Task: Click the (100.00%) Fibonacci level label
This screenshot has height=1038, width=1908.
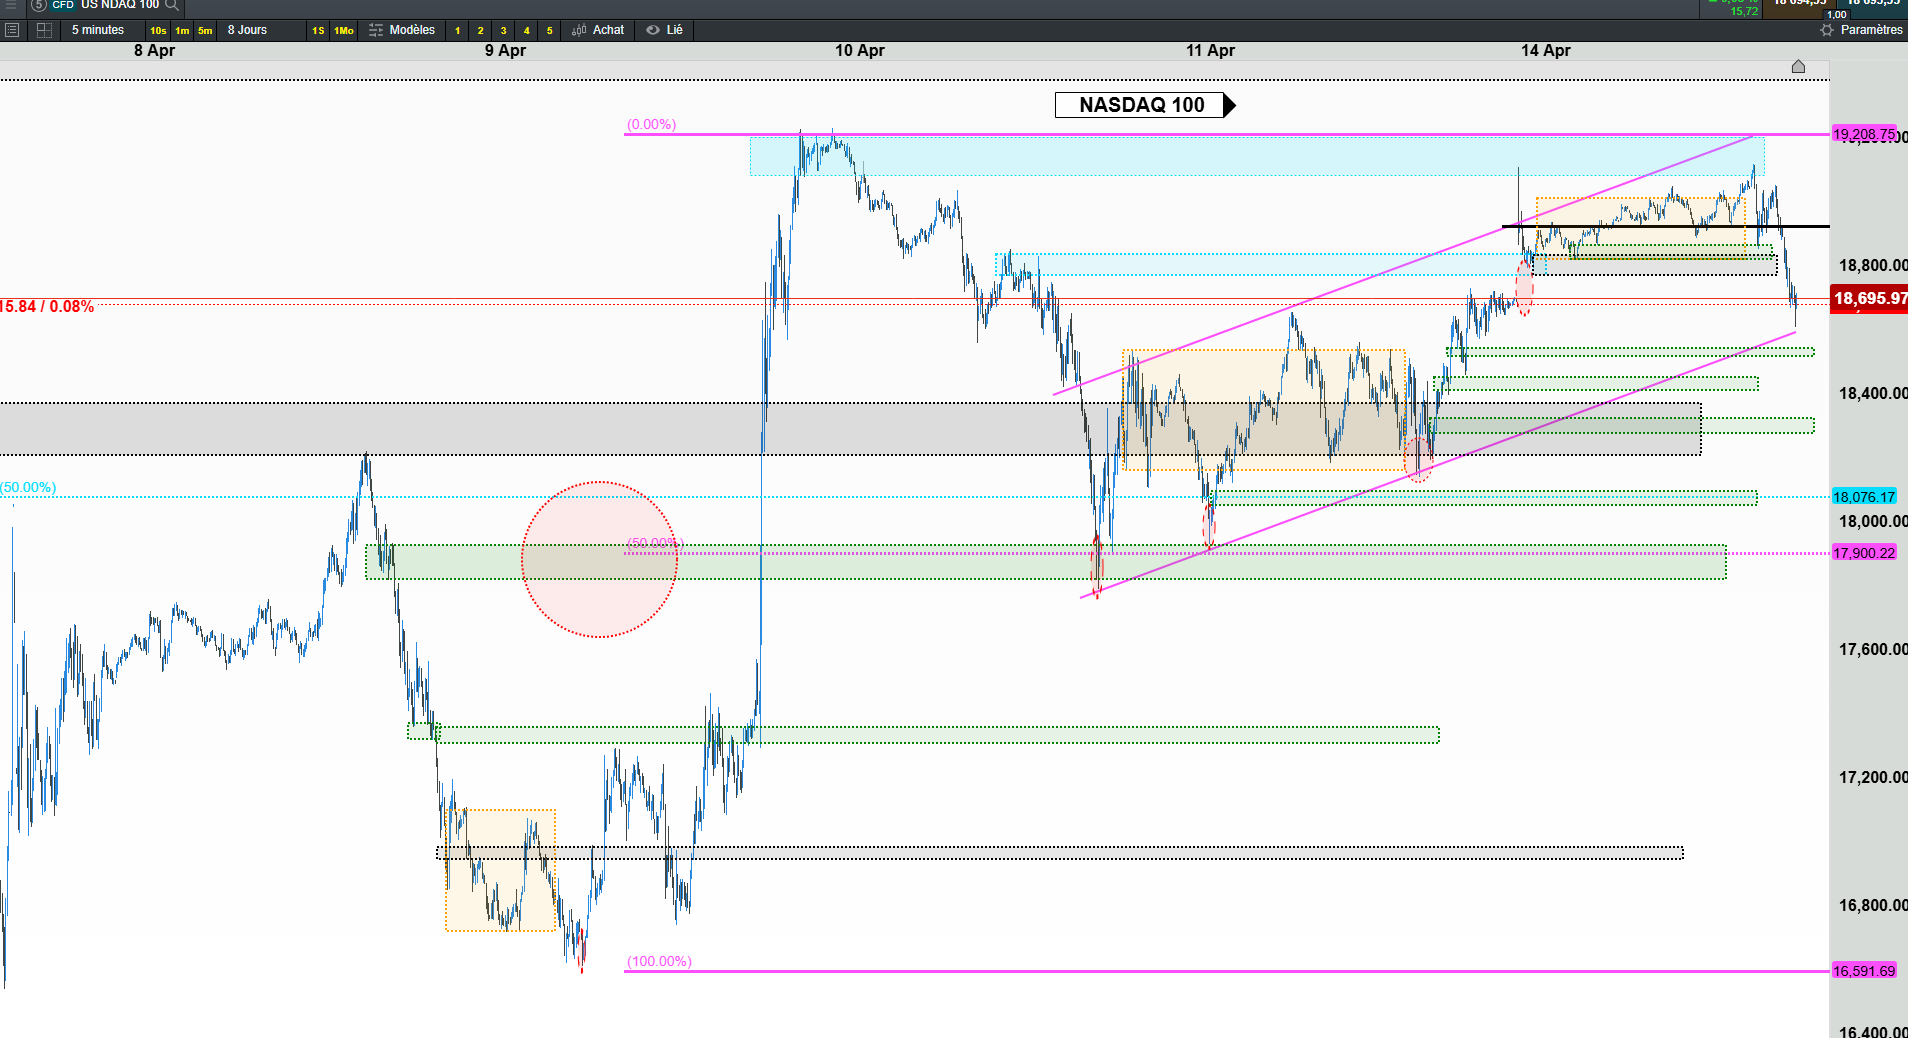Action: (659, 961)
